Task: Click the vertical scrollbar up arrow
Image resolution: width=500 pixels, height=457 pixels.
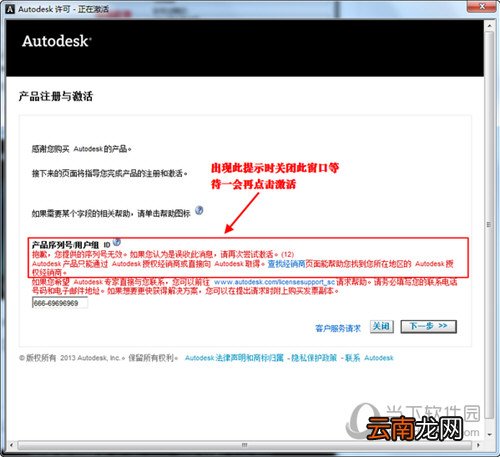Action: 489,26
